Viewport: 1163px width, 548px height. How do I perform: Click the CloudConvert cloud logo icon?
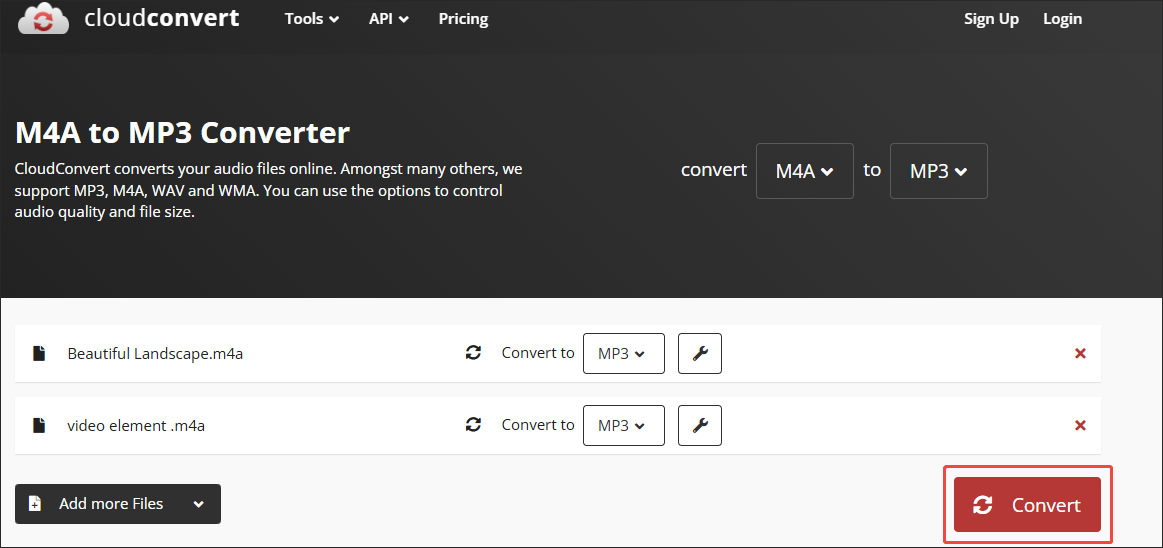43,19
